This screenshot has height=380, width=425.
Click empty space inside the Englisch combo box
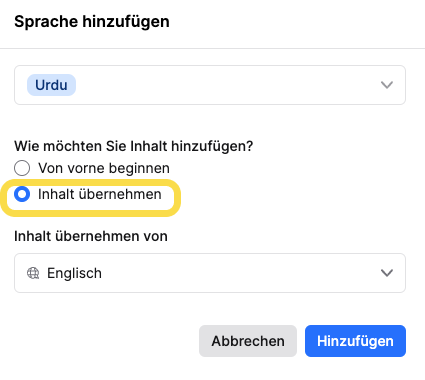tap(240, 273)
